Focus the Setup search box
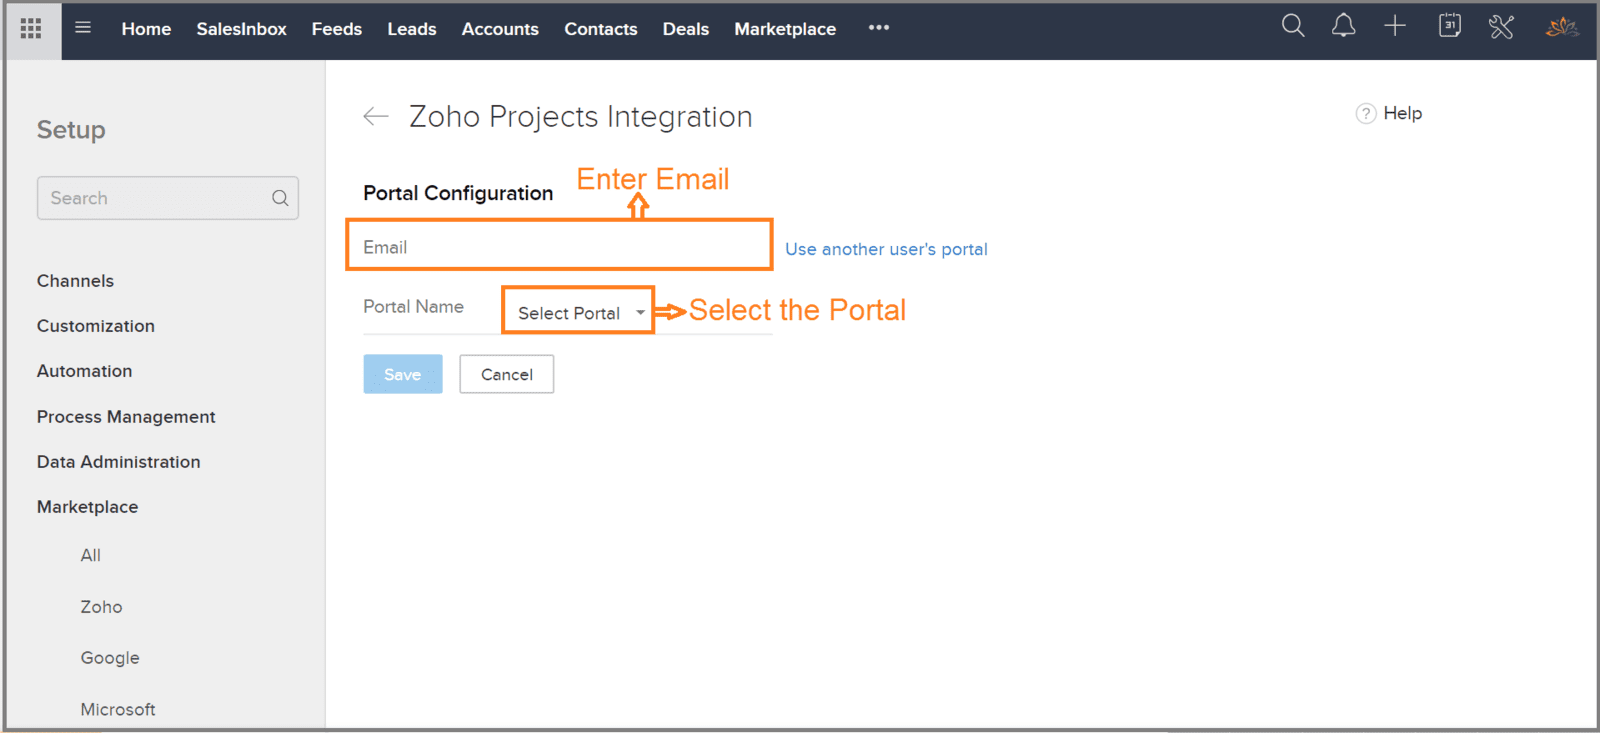The image size is (1600, 733). (x=168, y=198)
